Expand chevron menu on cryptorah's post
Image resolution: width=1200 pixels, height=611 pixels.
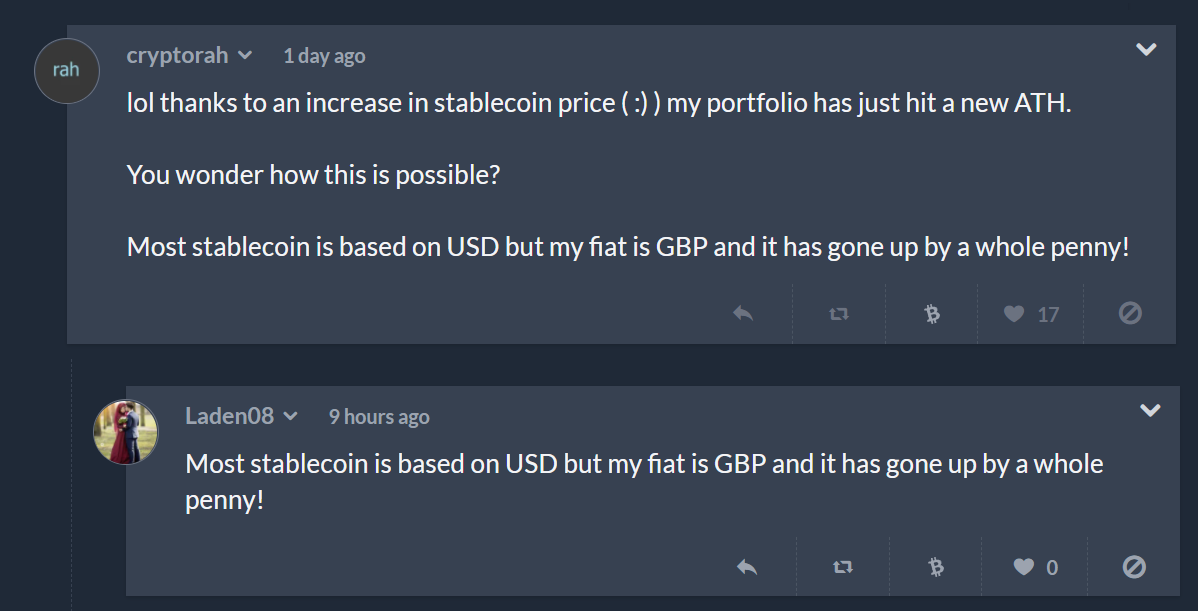(x=1146, y=49)
